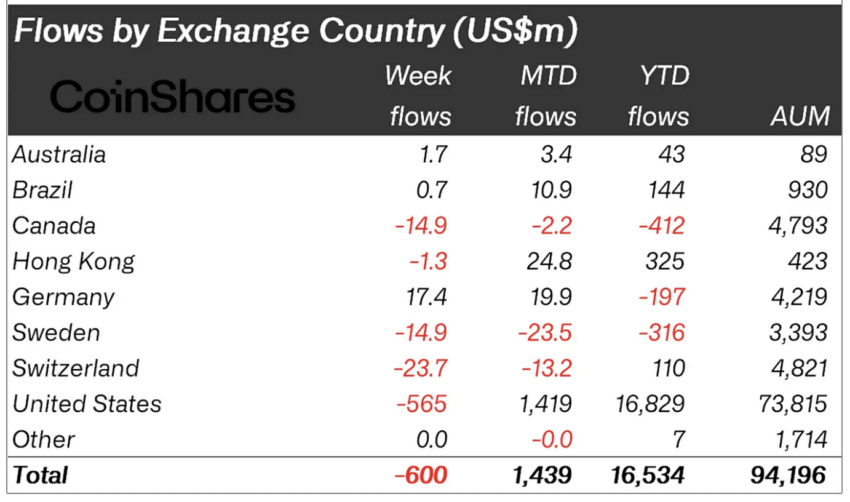
Task: Select the MTD flows column header
Action: pyautogui.click(x=546, y=96)
